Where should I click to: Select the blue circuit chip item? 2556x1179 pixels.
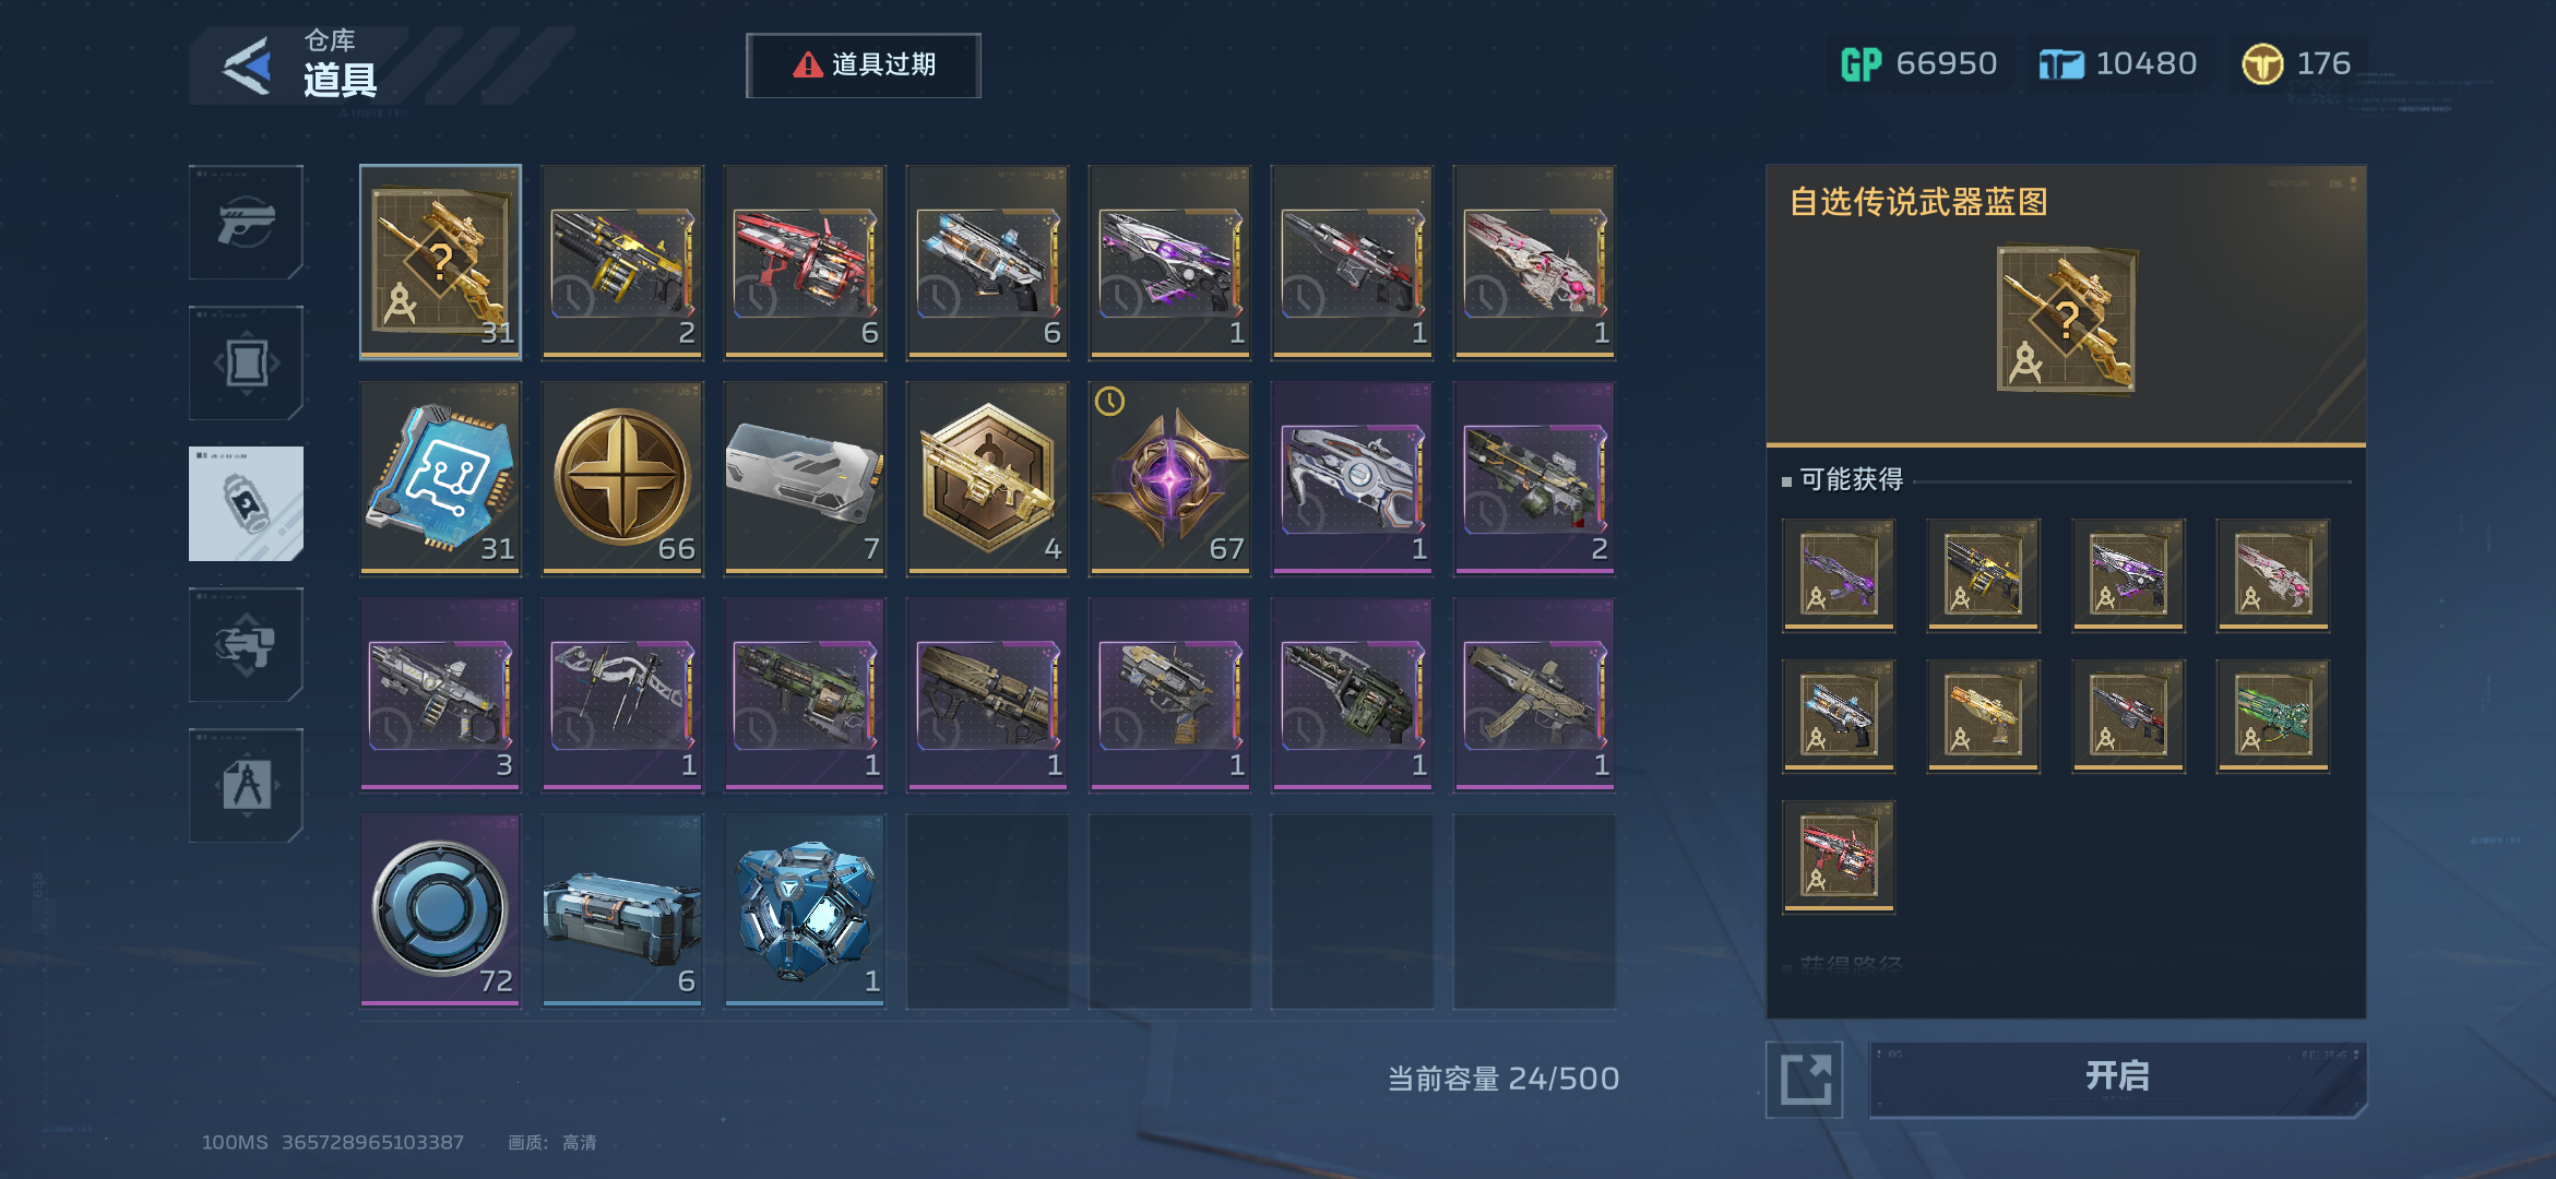pos(441,478)
